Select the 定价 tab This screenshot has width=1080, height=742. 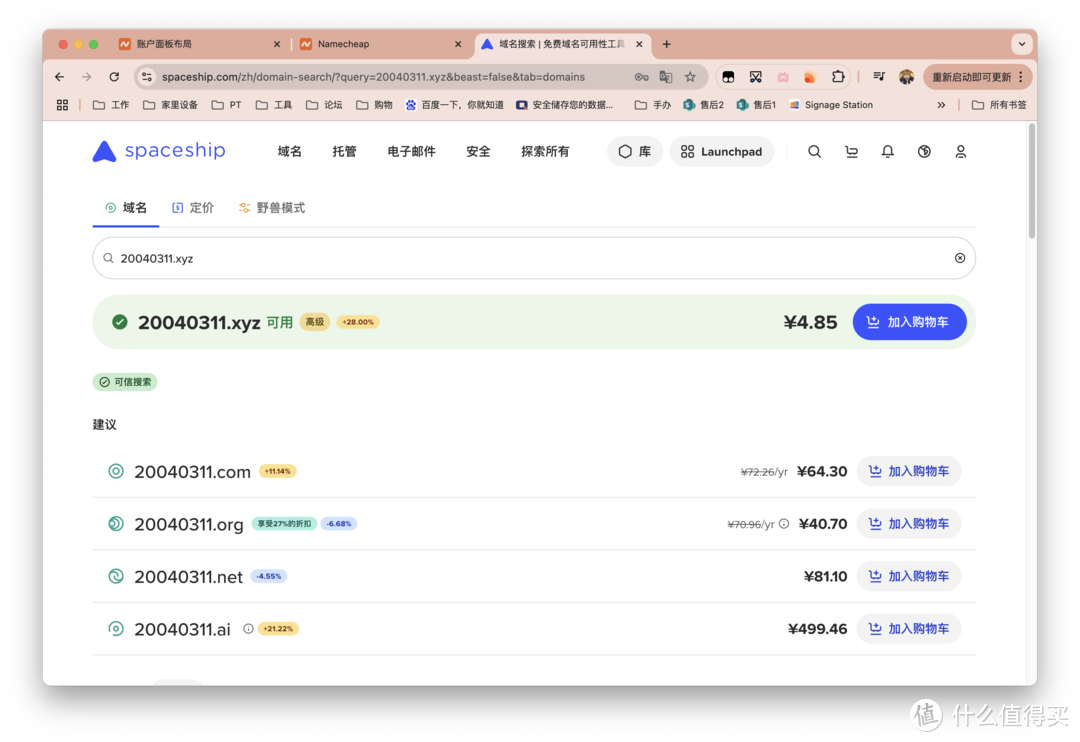[x=192, y=208]
